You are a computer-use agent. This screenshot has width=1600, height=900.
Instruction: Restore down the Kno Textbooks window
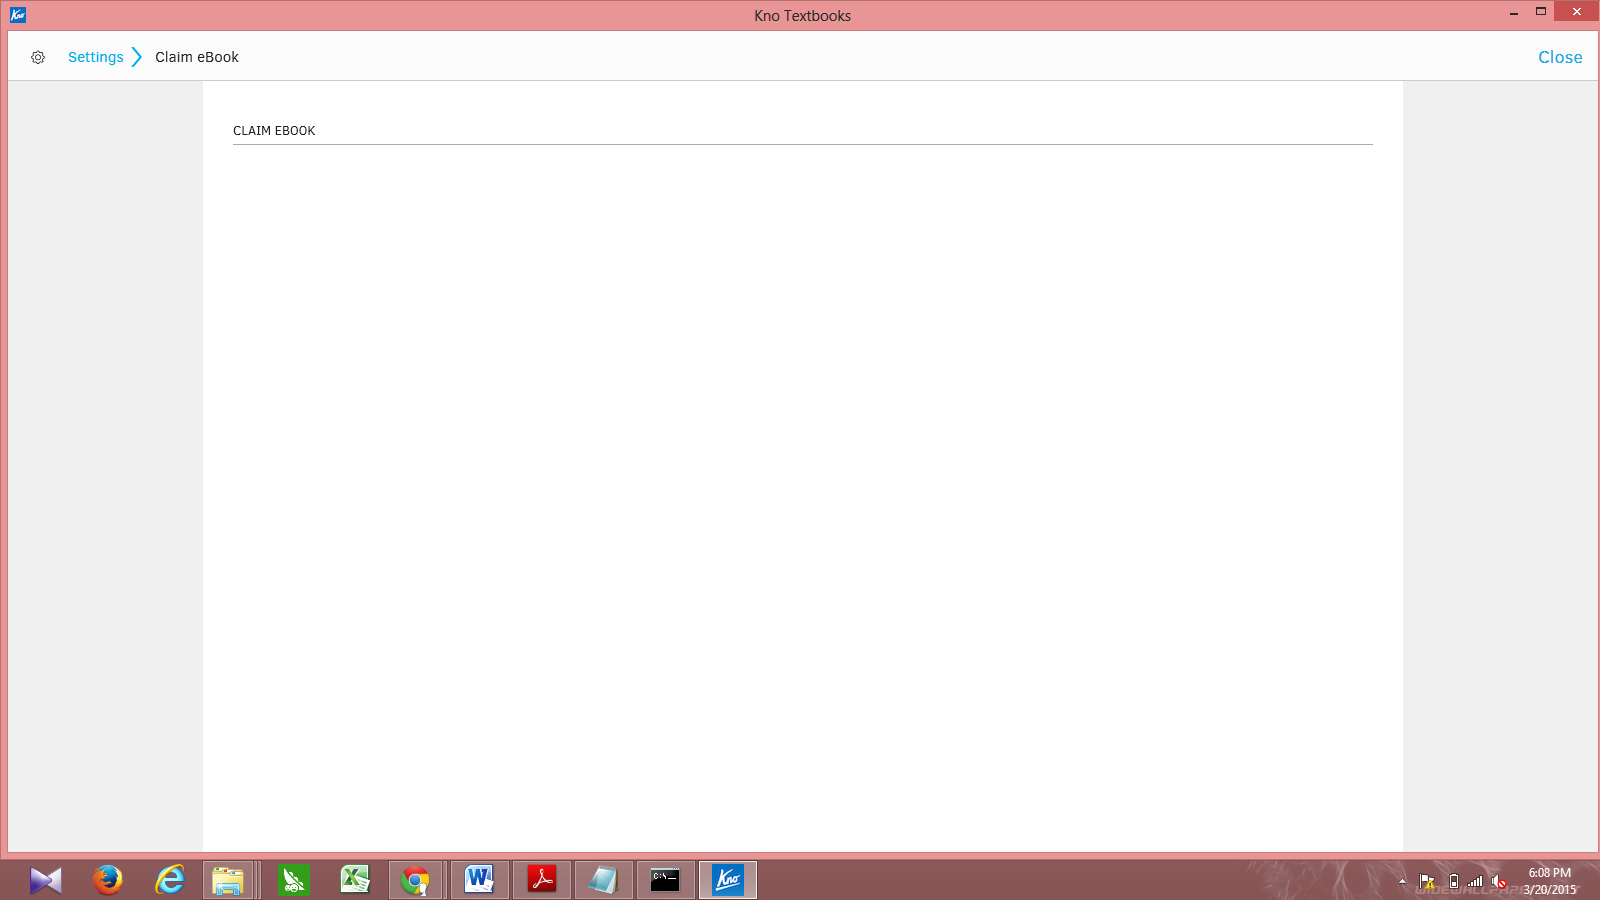tap(1541, 12)
